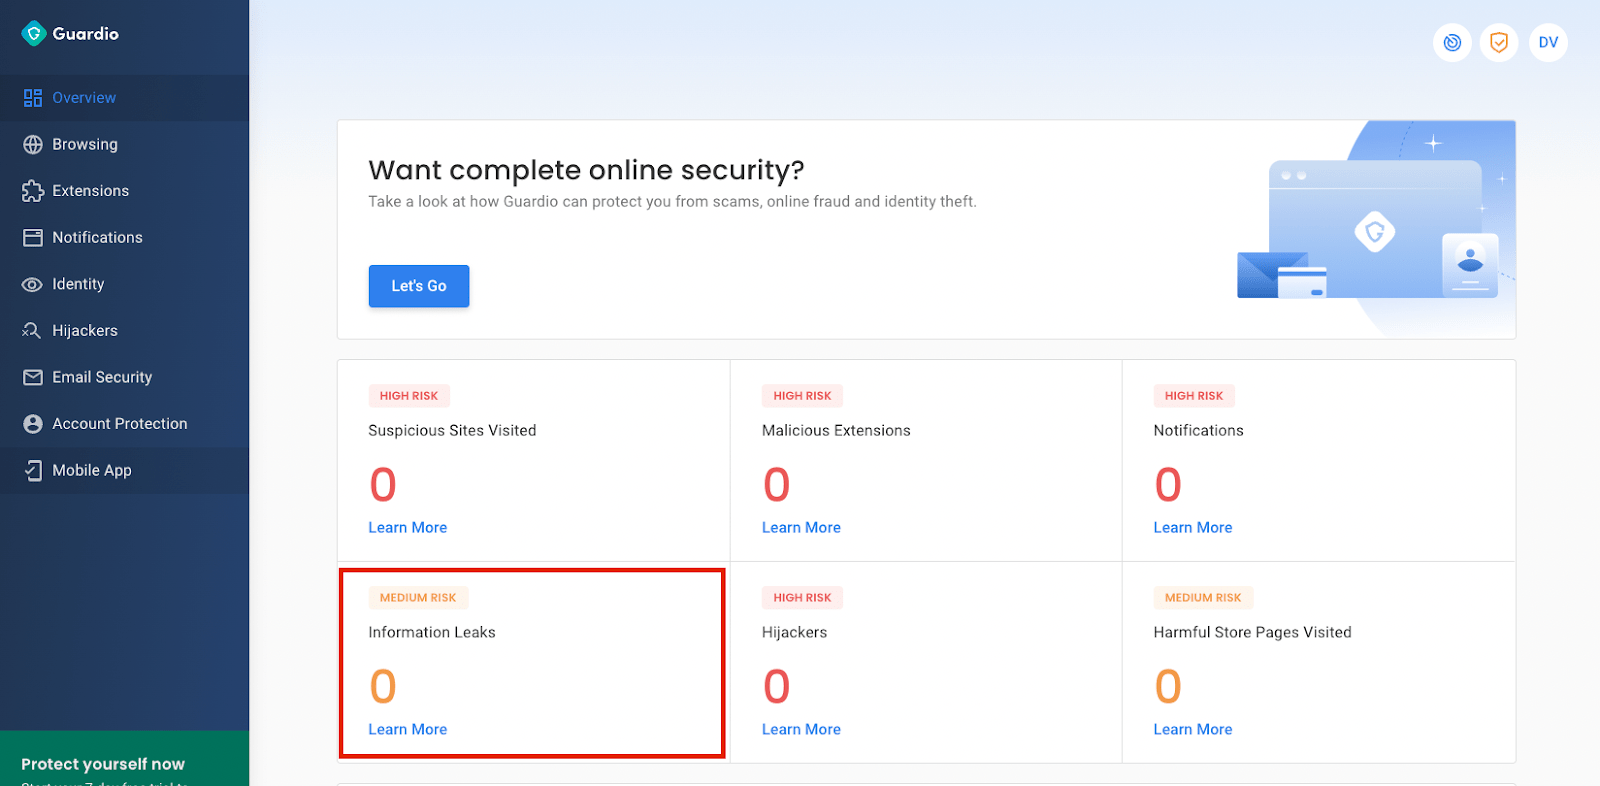Click the Want complete online security heading
Viewport: 1600px width, 786px height.
point(586,170)
